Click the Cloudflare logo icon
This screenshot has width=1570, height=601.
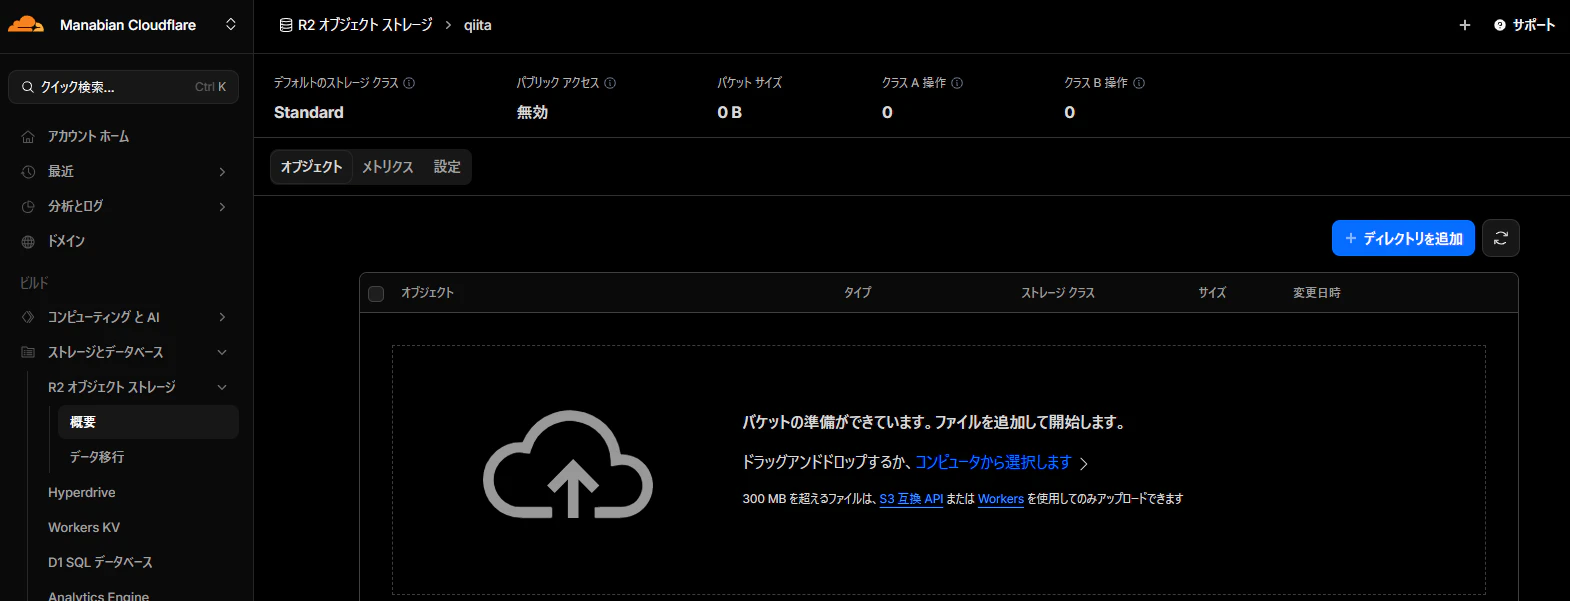(x=26, y=24)
